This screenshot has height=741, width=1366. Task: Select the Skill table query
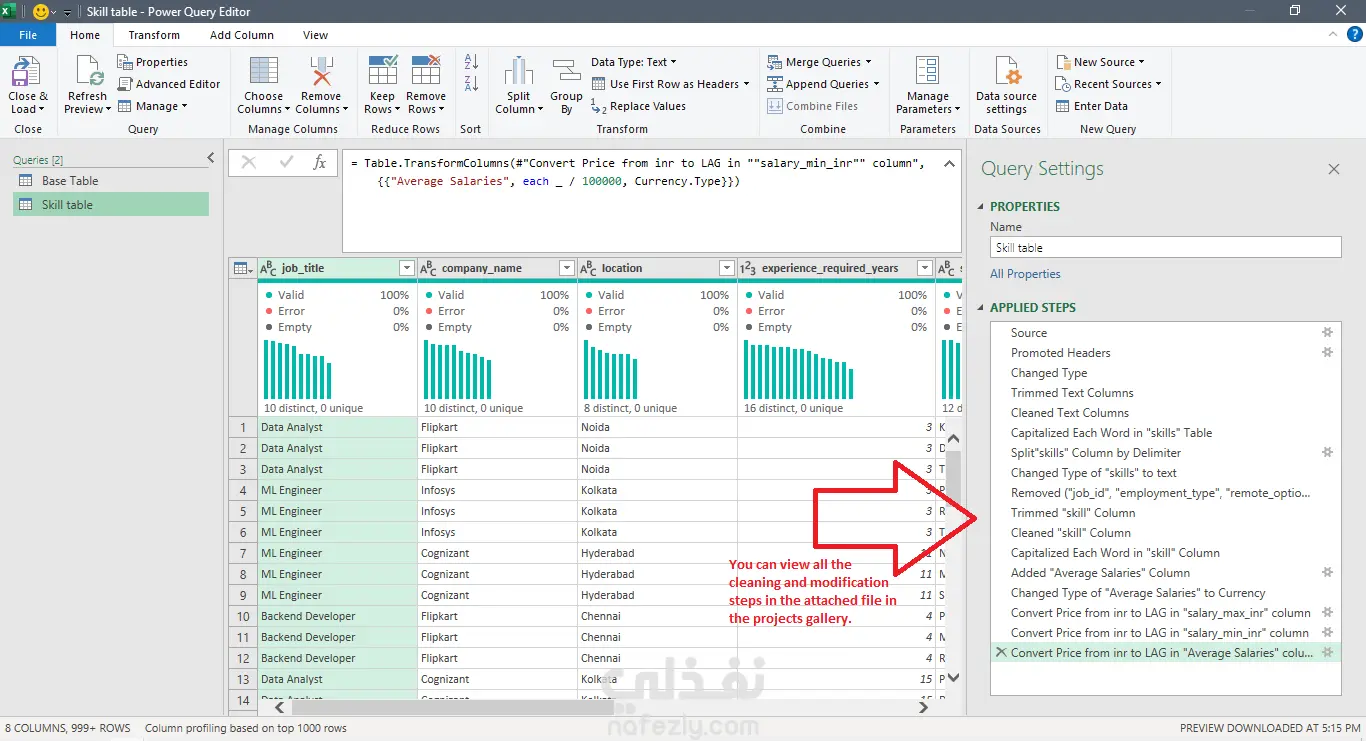[111, 205]
